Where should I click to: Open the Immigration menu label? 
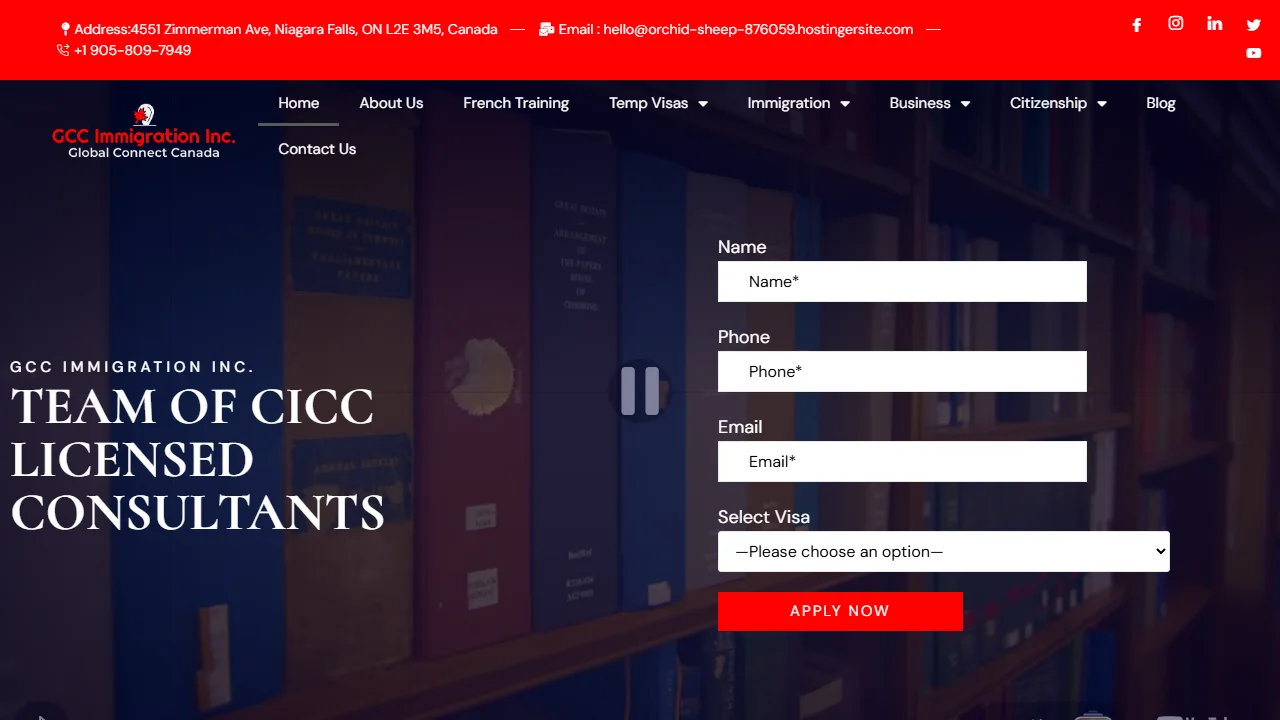(789, 103)
